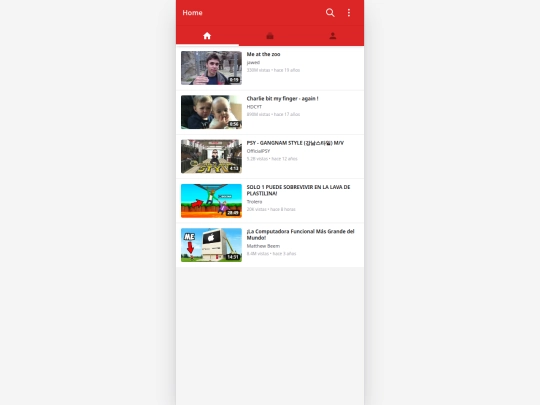Viewport: 540px width, 405px height.
Task: Switch to the Account profile tab icon
Action: [333, 36]
